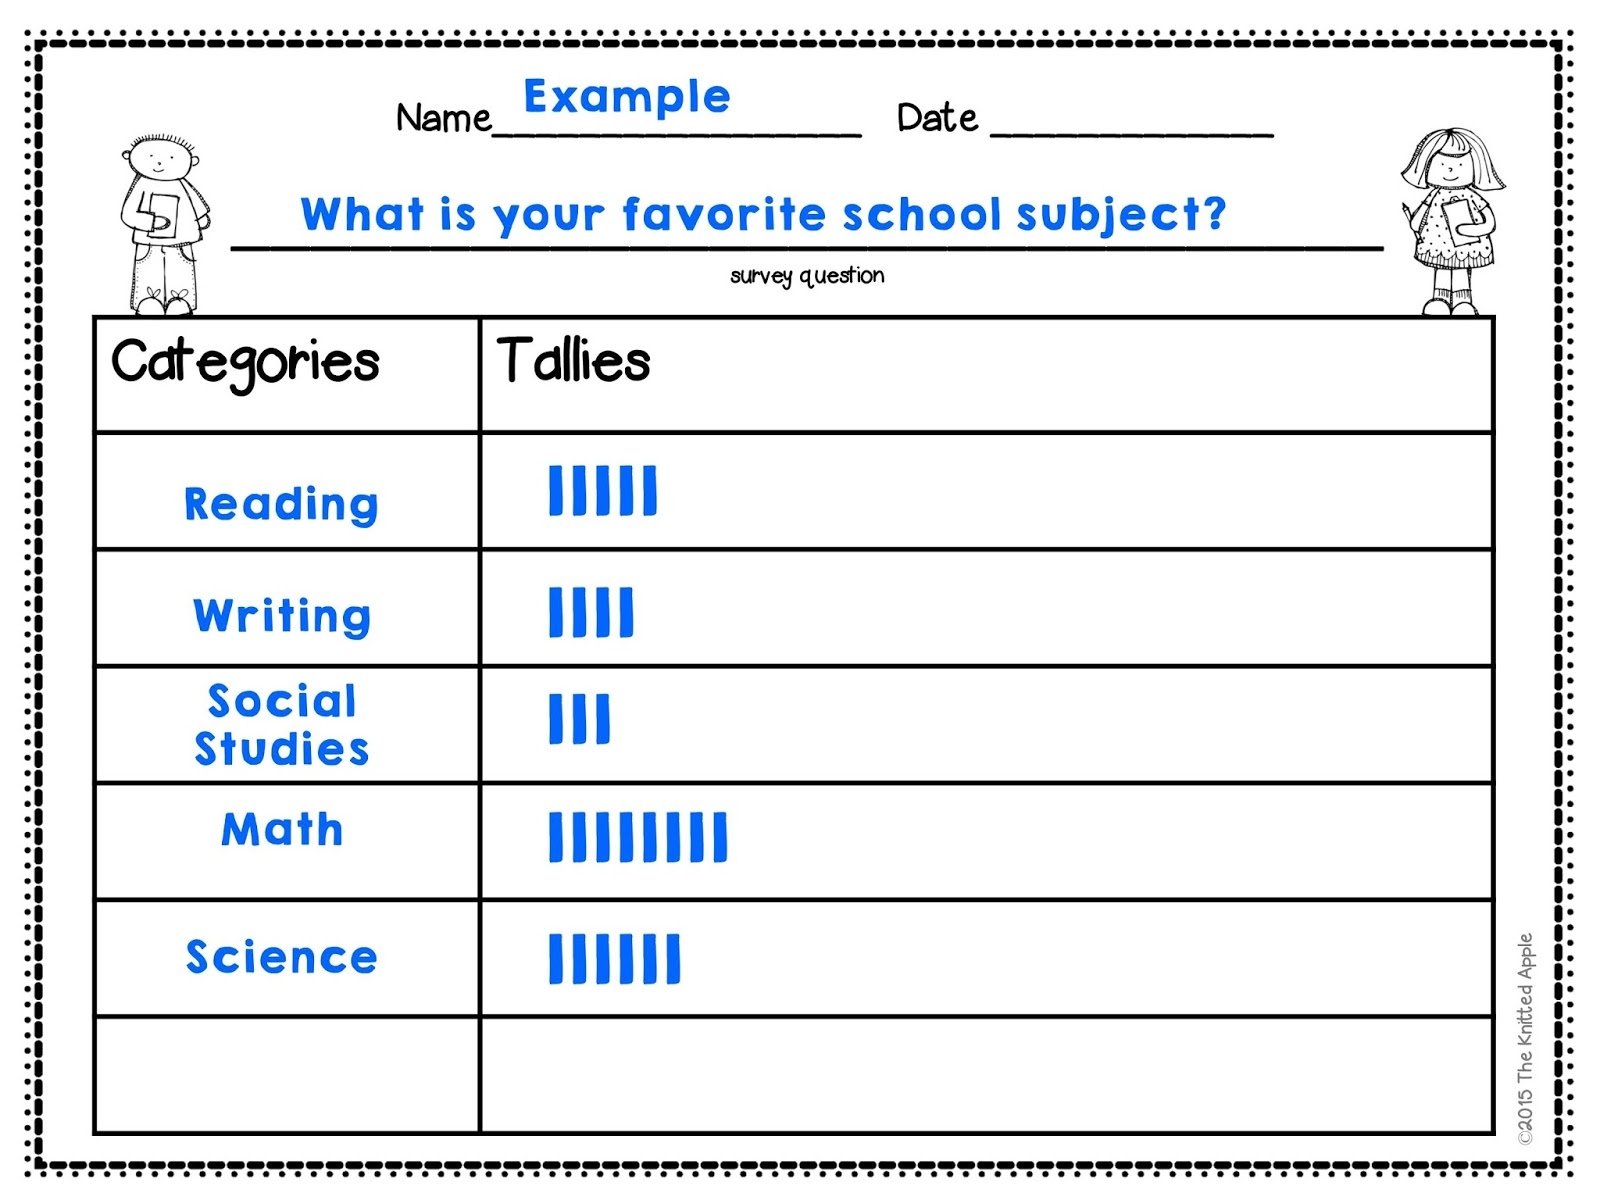The height and width of the screenshot is (1200, 1600).
Task: Select the Social Studies category label
Action: click(x=282, y=725)
